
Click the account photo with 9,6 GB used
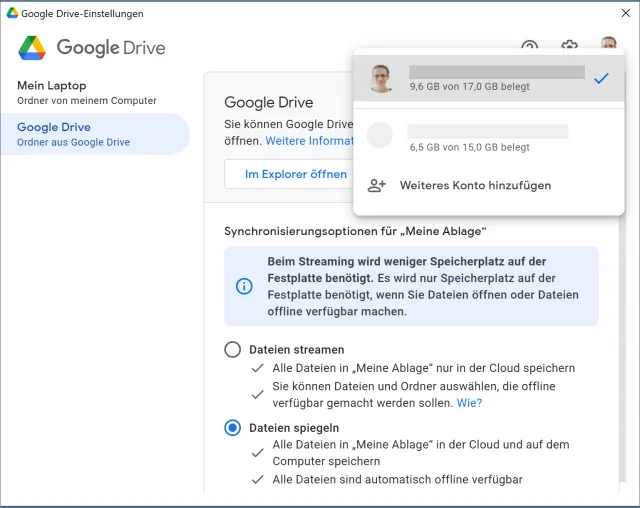(381, 78)
